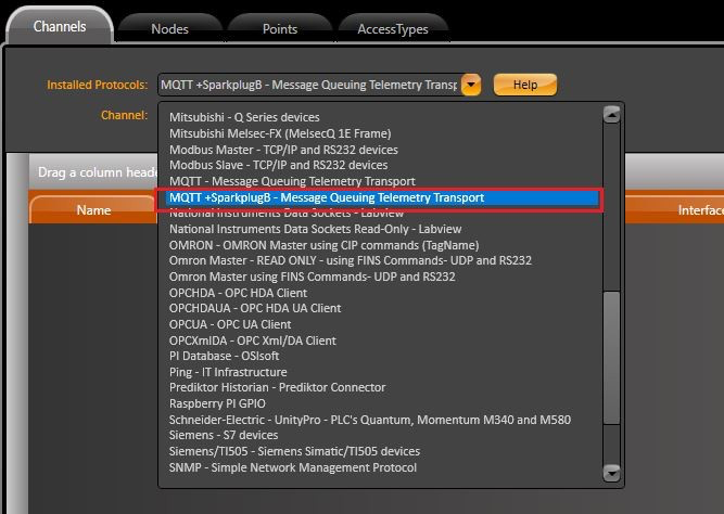Select the highlighted MQTT +SparkplugB entry
Image resolution: width=724 pixels, height=514 pixels.
(x=381, y=198)
